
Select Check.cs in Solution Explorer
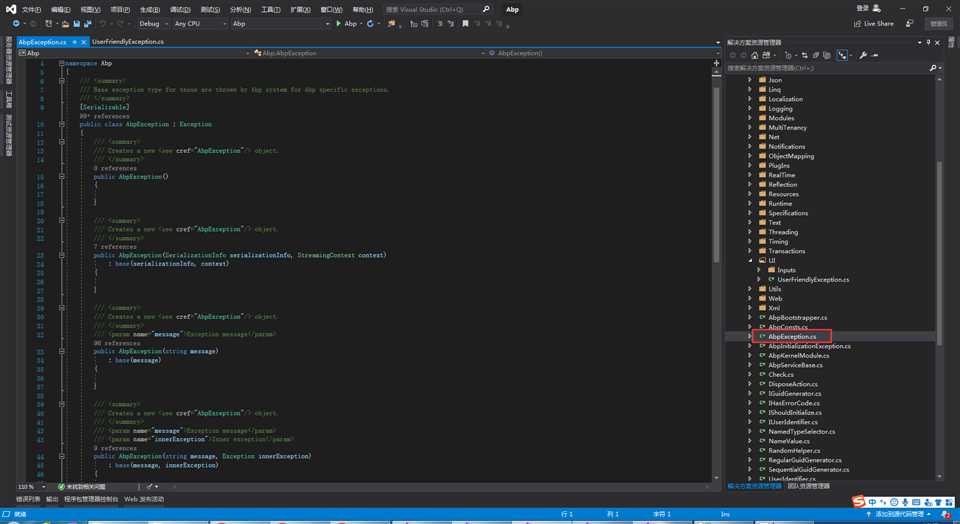coord(781,374)
